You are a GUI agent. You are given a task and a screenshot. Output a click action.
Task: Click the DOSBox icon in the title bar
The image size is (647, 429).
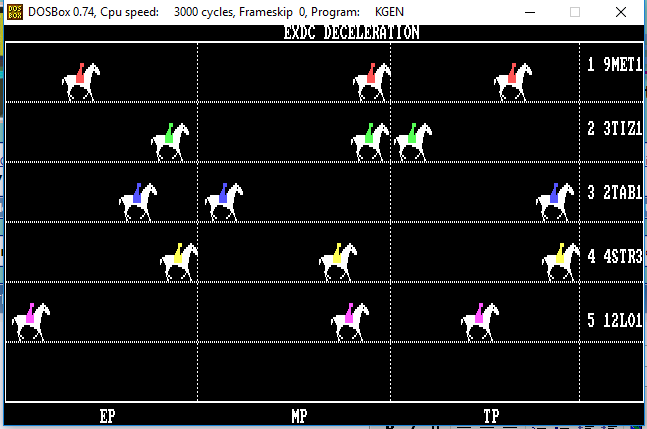tap(15, 12)
